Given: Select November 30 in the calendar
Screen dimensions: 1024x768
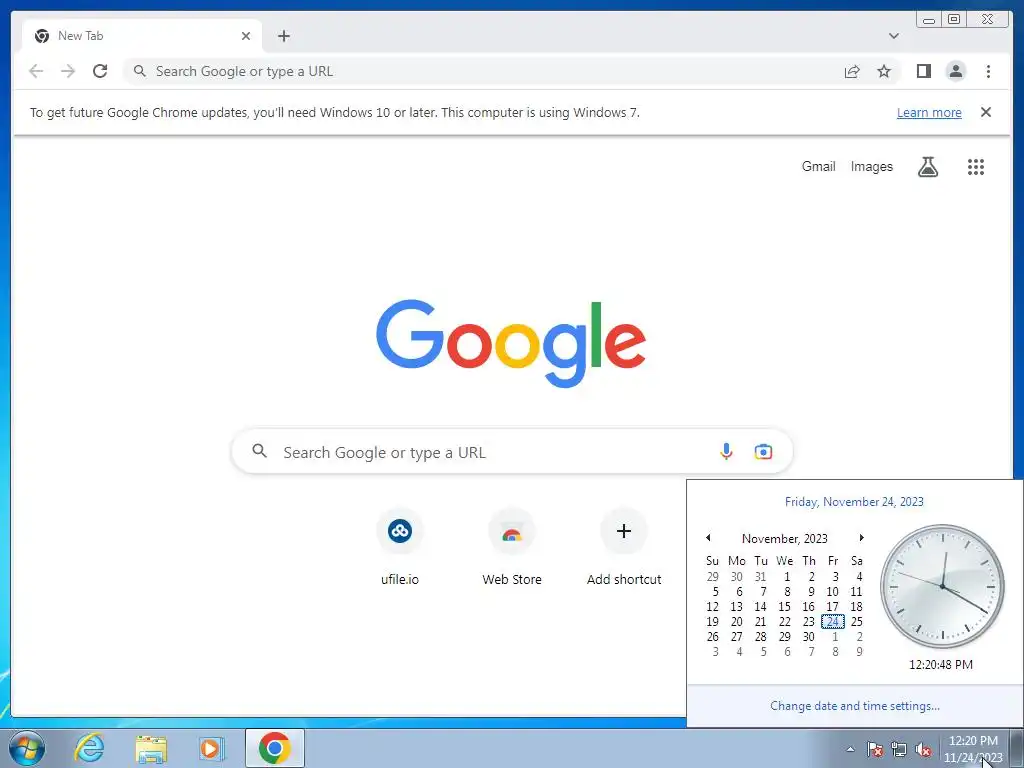Looking at the screenshot, I should 808,636.
